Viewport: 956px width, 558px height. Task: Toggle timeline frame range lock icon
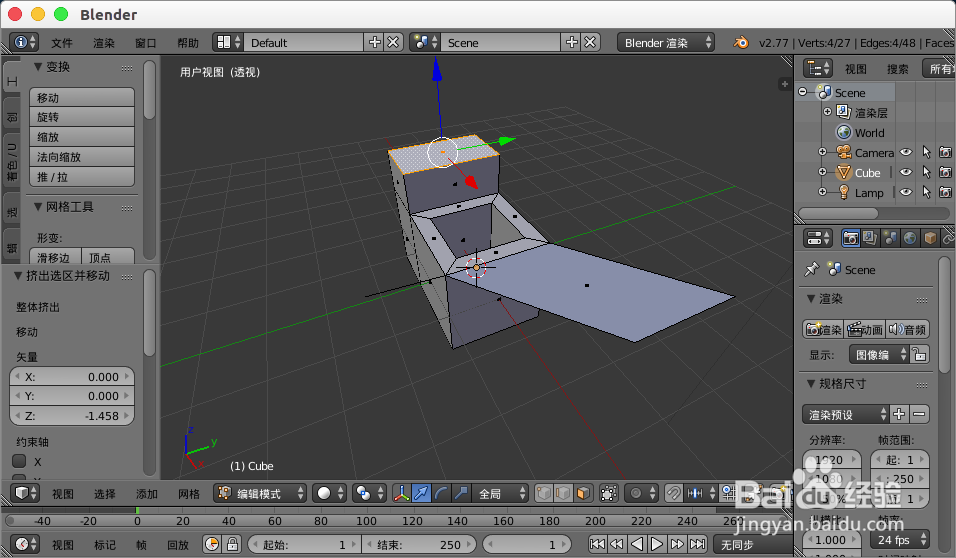point(232,544)
